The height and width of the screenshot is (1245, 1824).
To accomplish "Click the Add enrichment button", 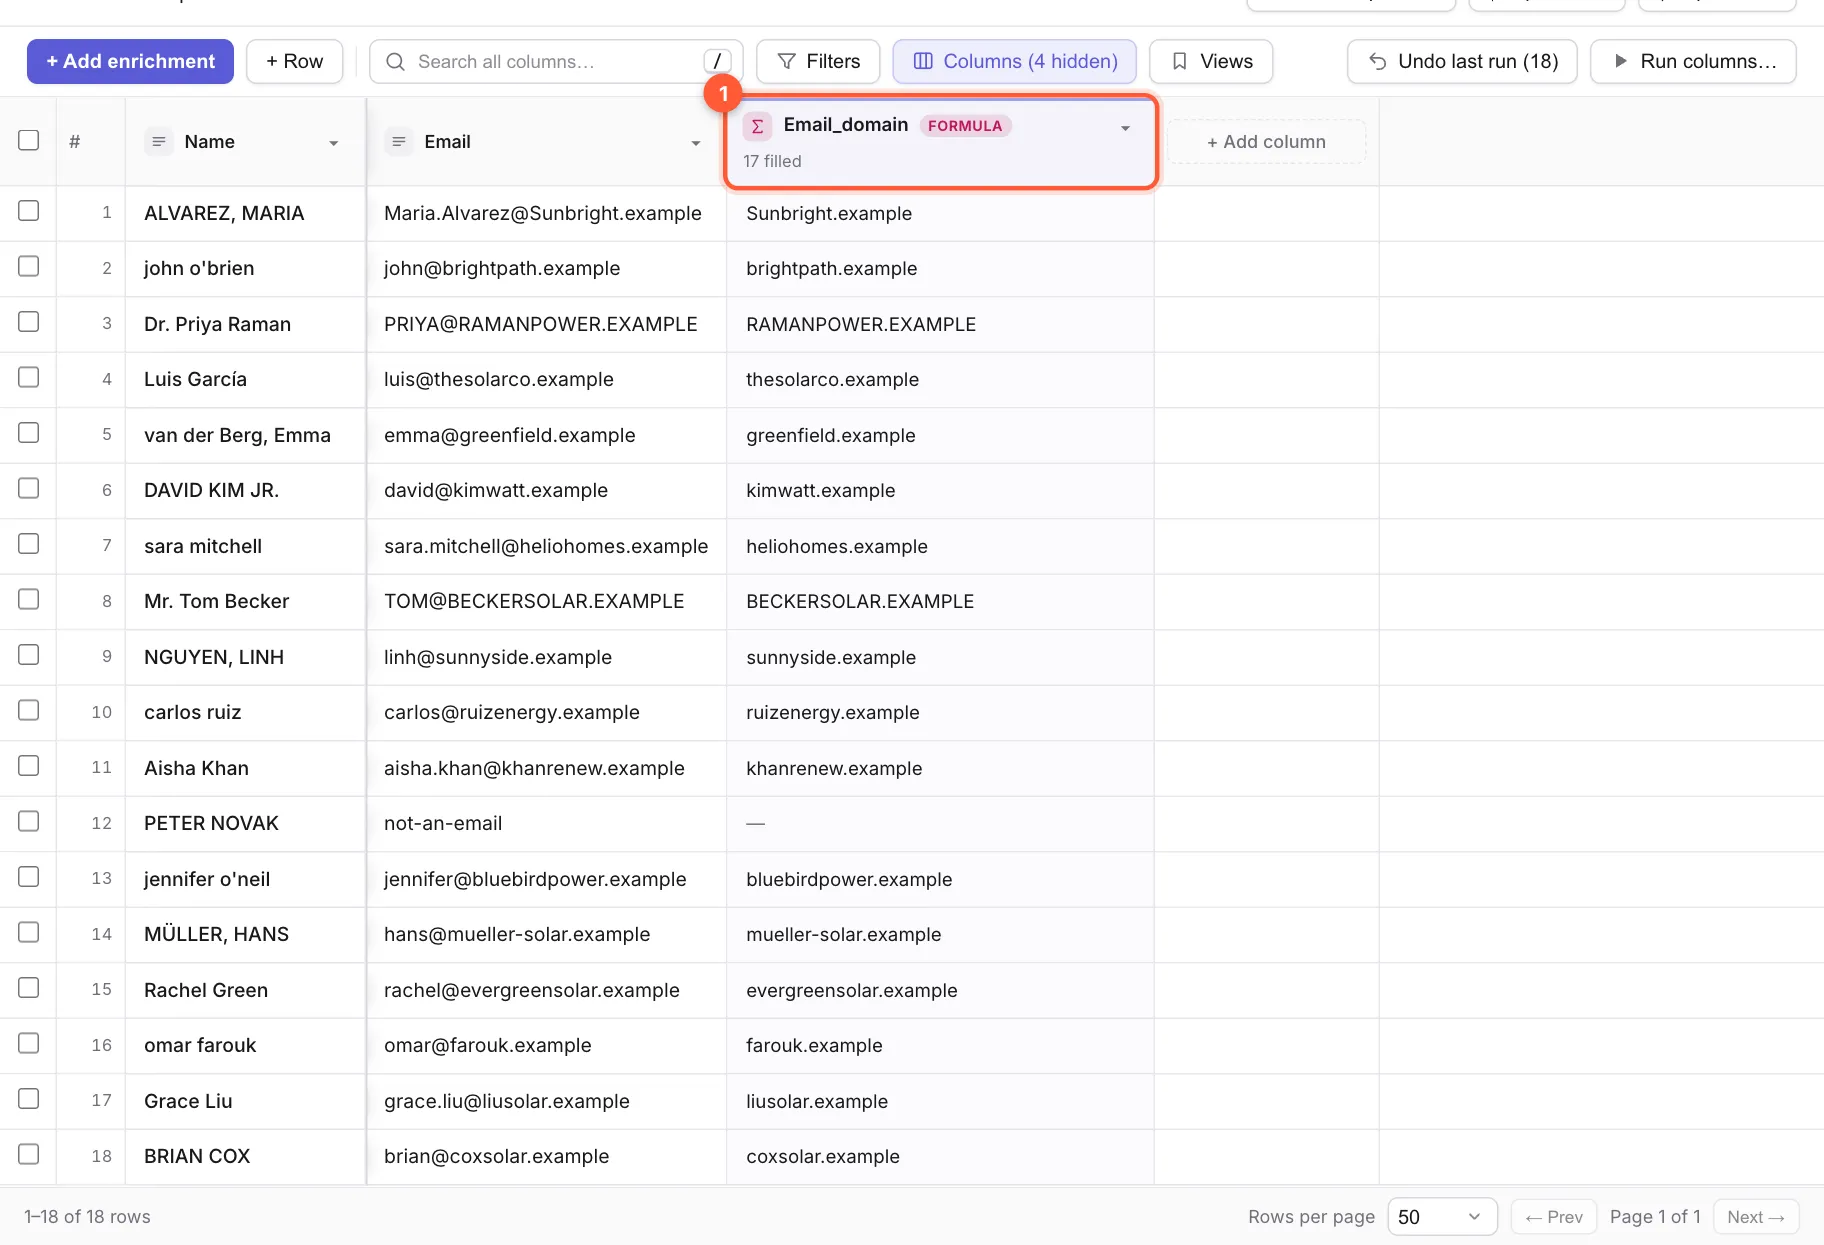I will (130, 62).
